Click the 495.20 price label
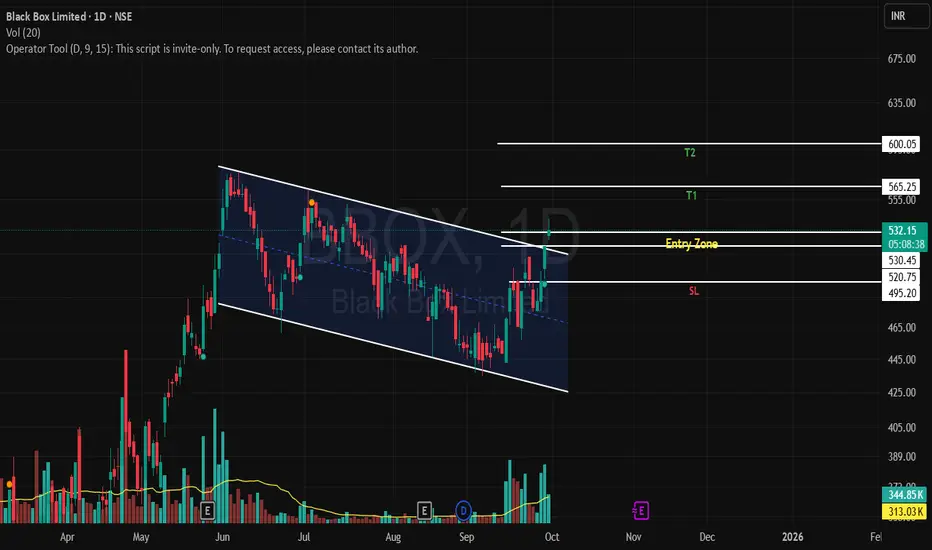The width and height of the screenshot is (932, 550). [x=901, y=293]
